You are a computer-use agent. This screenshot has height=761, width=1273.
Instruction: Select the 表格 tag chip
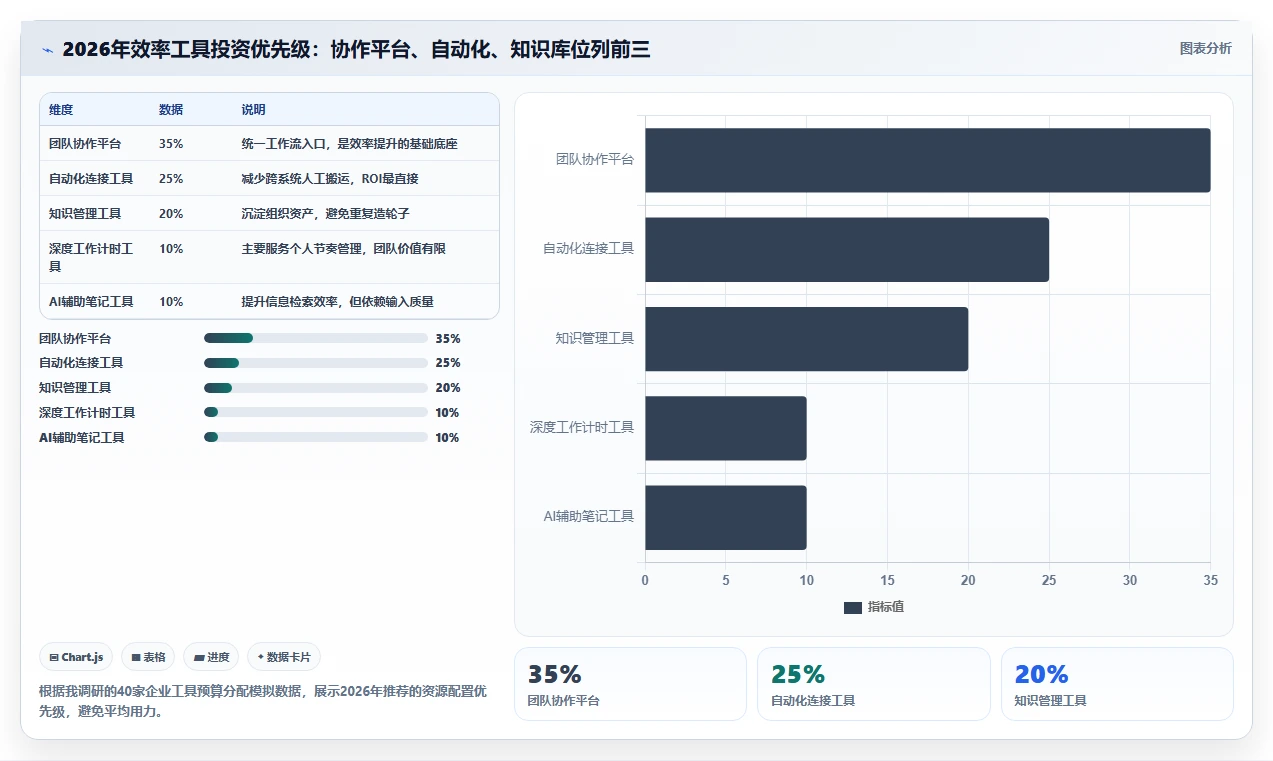(x=148, y=657)
